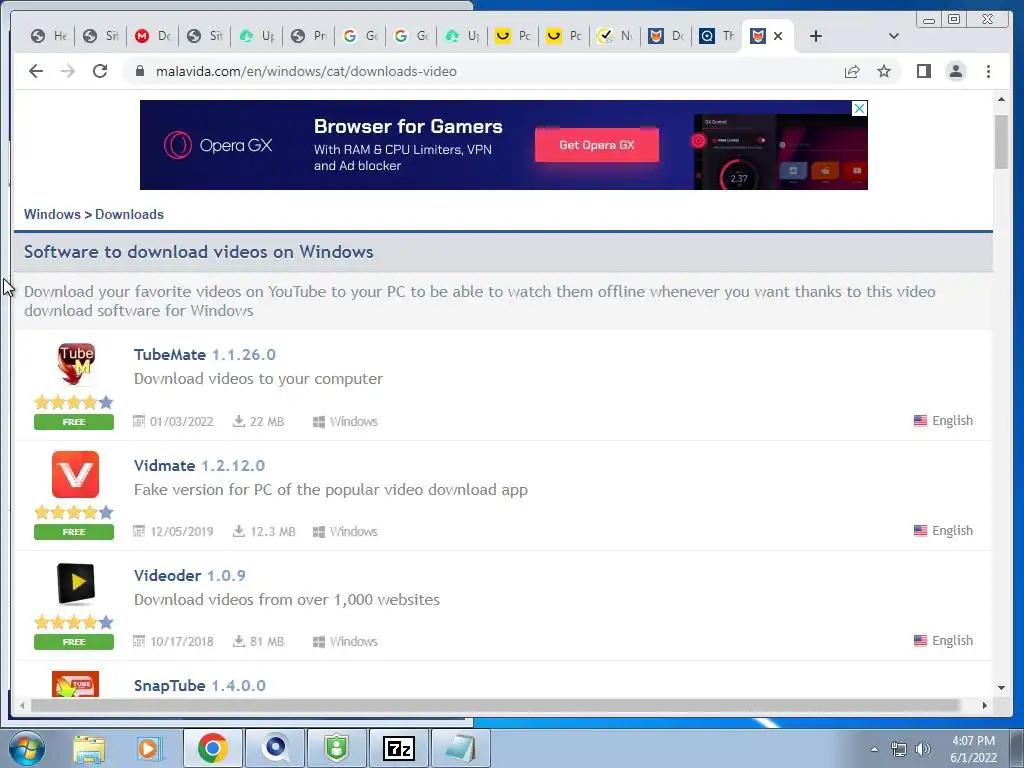This screenshot has height=768, width=1024.
Task: Click scrollbar down arrow
Action: (1001, 687)
